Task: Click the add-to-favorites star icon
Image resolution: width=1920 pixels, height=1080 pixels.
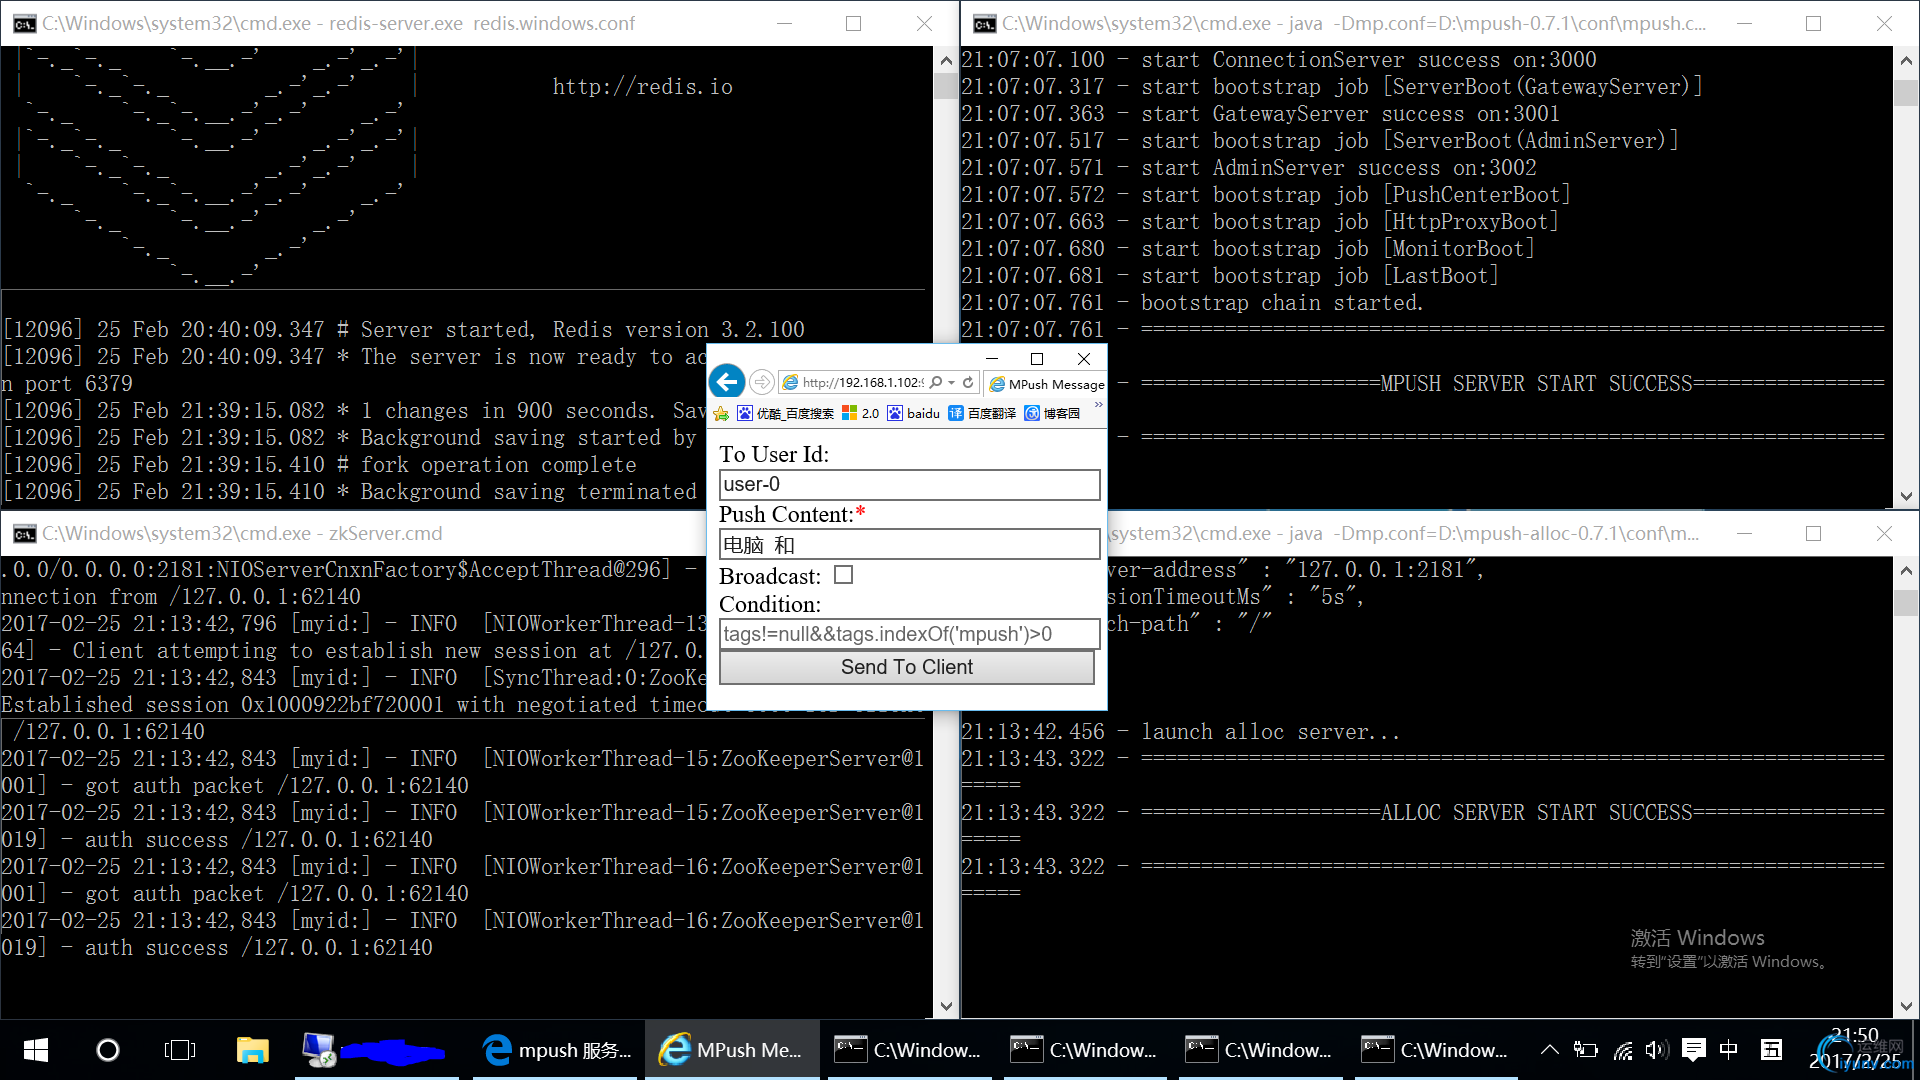Action: (721, 413)
